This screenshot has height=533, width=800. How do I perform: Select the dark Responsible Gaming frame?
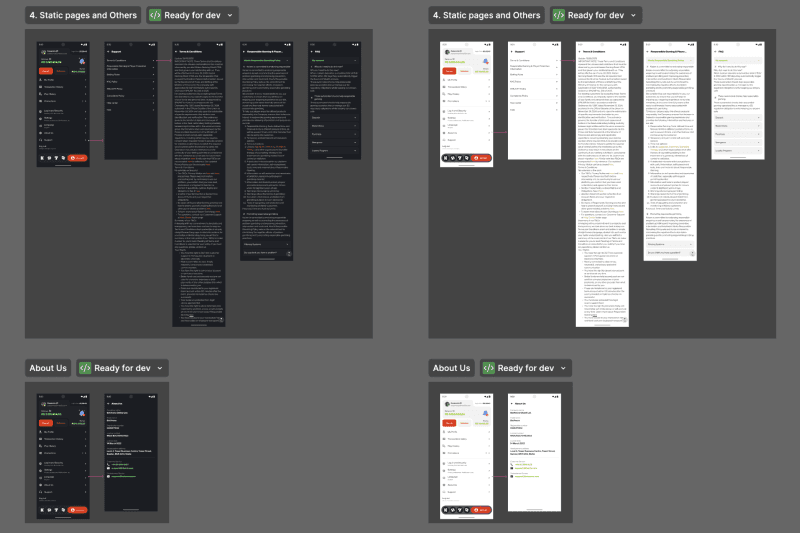[x=266, y=151]
